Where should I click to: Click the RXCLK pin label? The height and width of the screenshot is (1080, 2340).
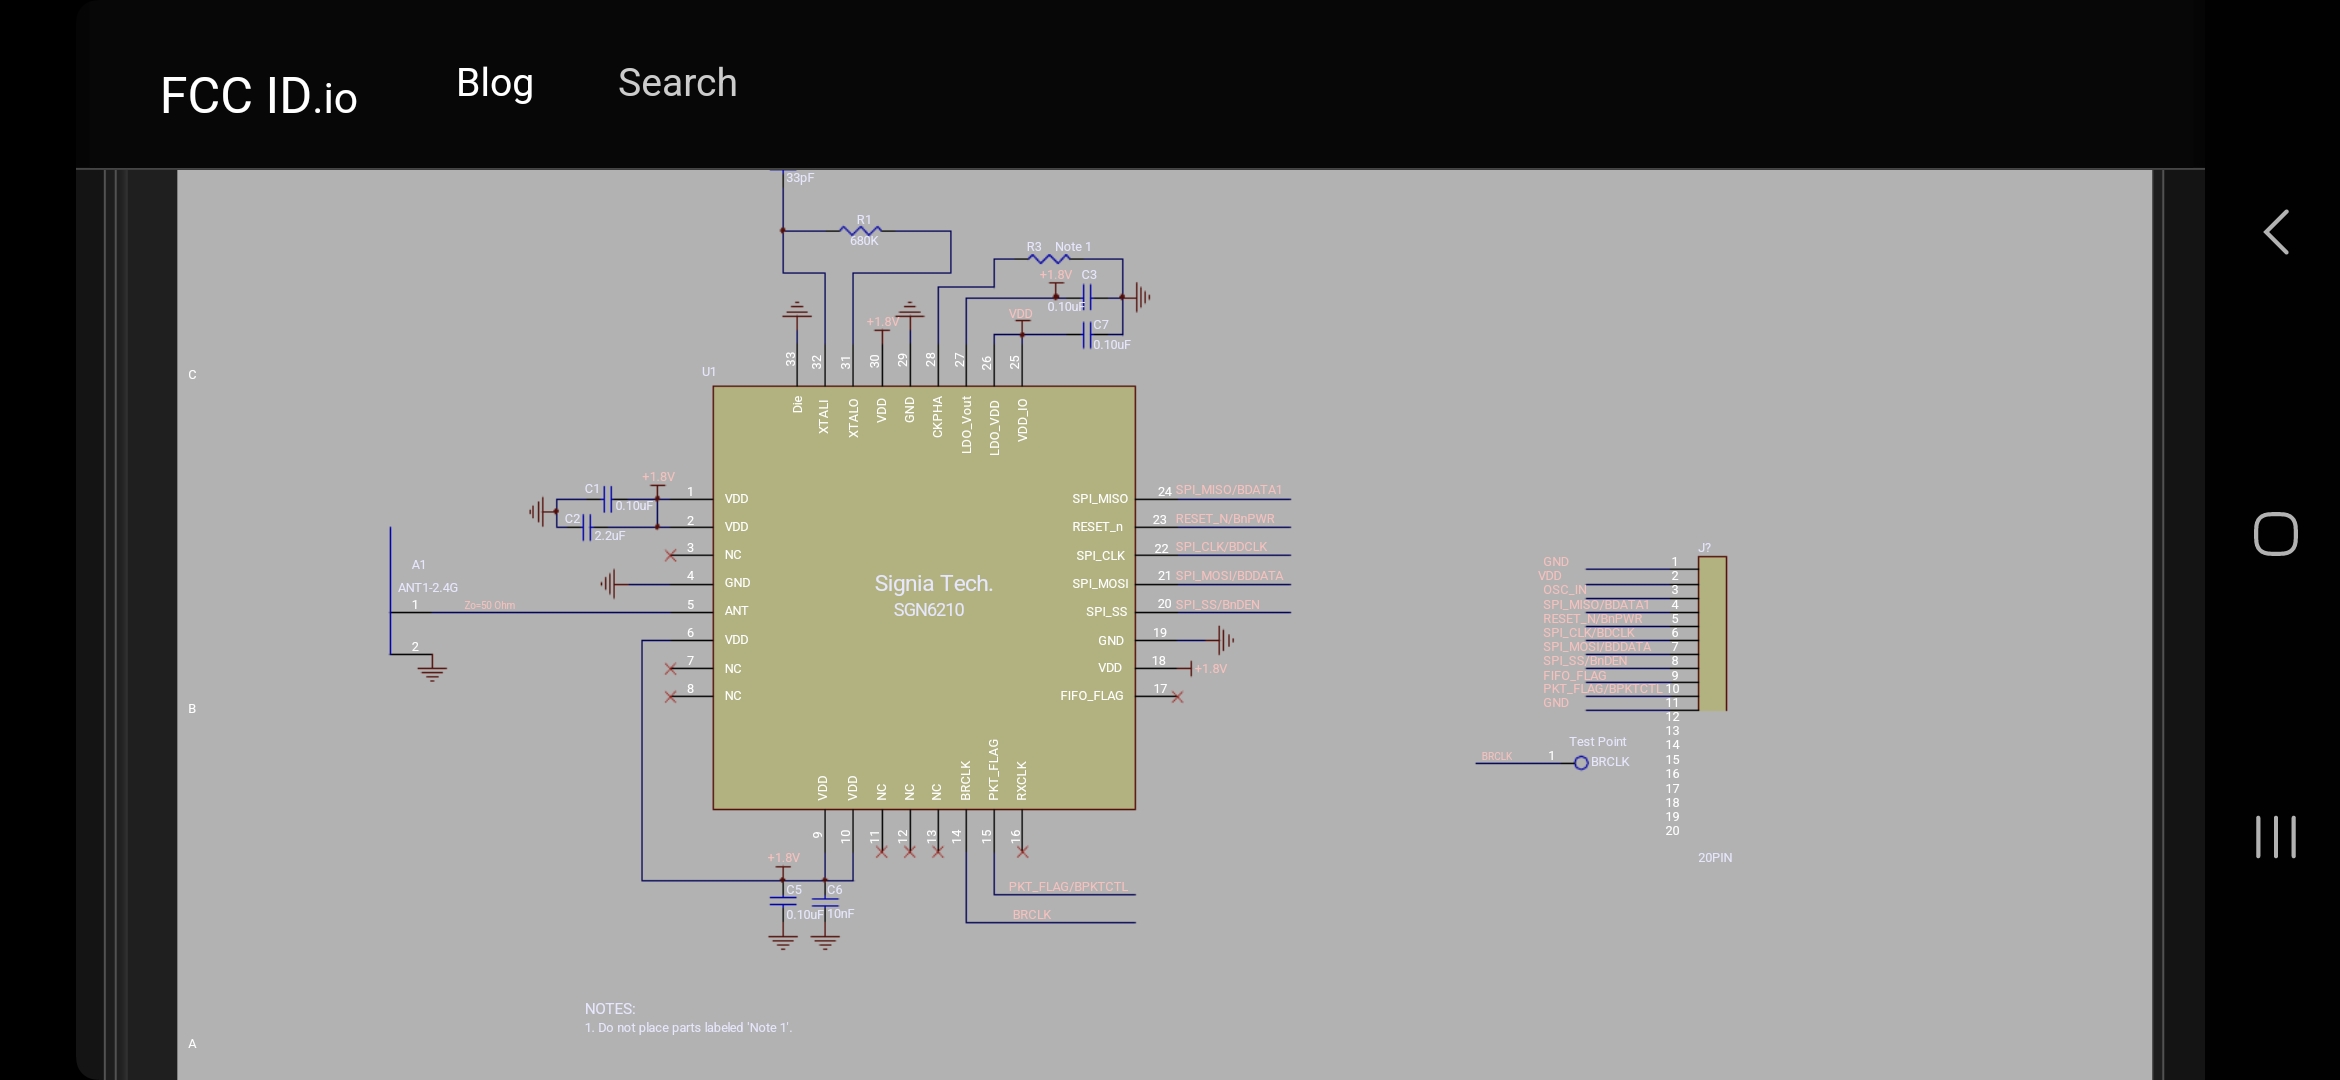[x=1022, y=781]
